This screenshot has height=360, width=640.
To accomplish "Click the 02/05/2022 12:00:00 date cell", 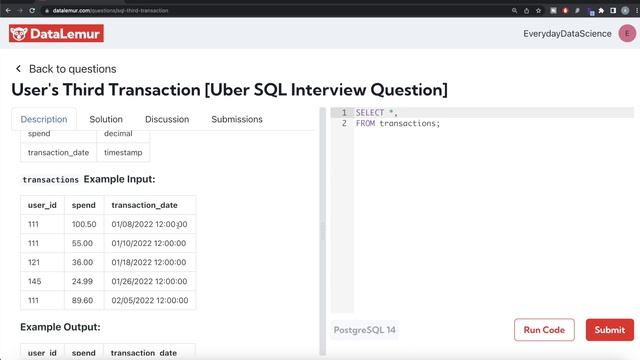I will (x=150, y=300).
